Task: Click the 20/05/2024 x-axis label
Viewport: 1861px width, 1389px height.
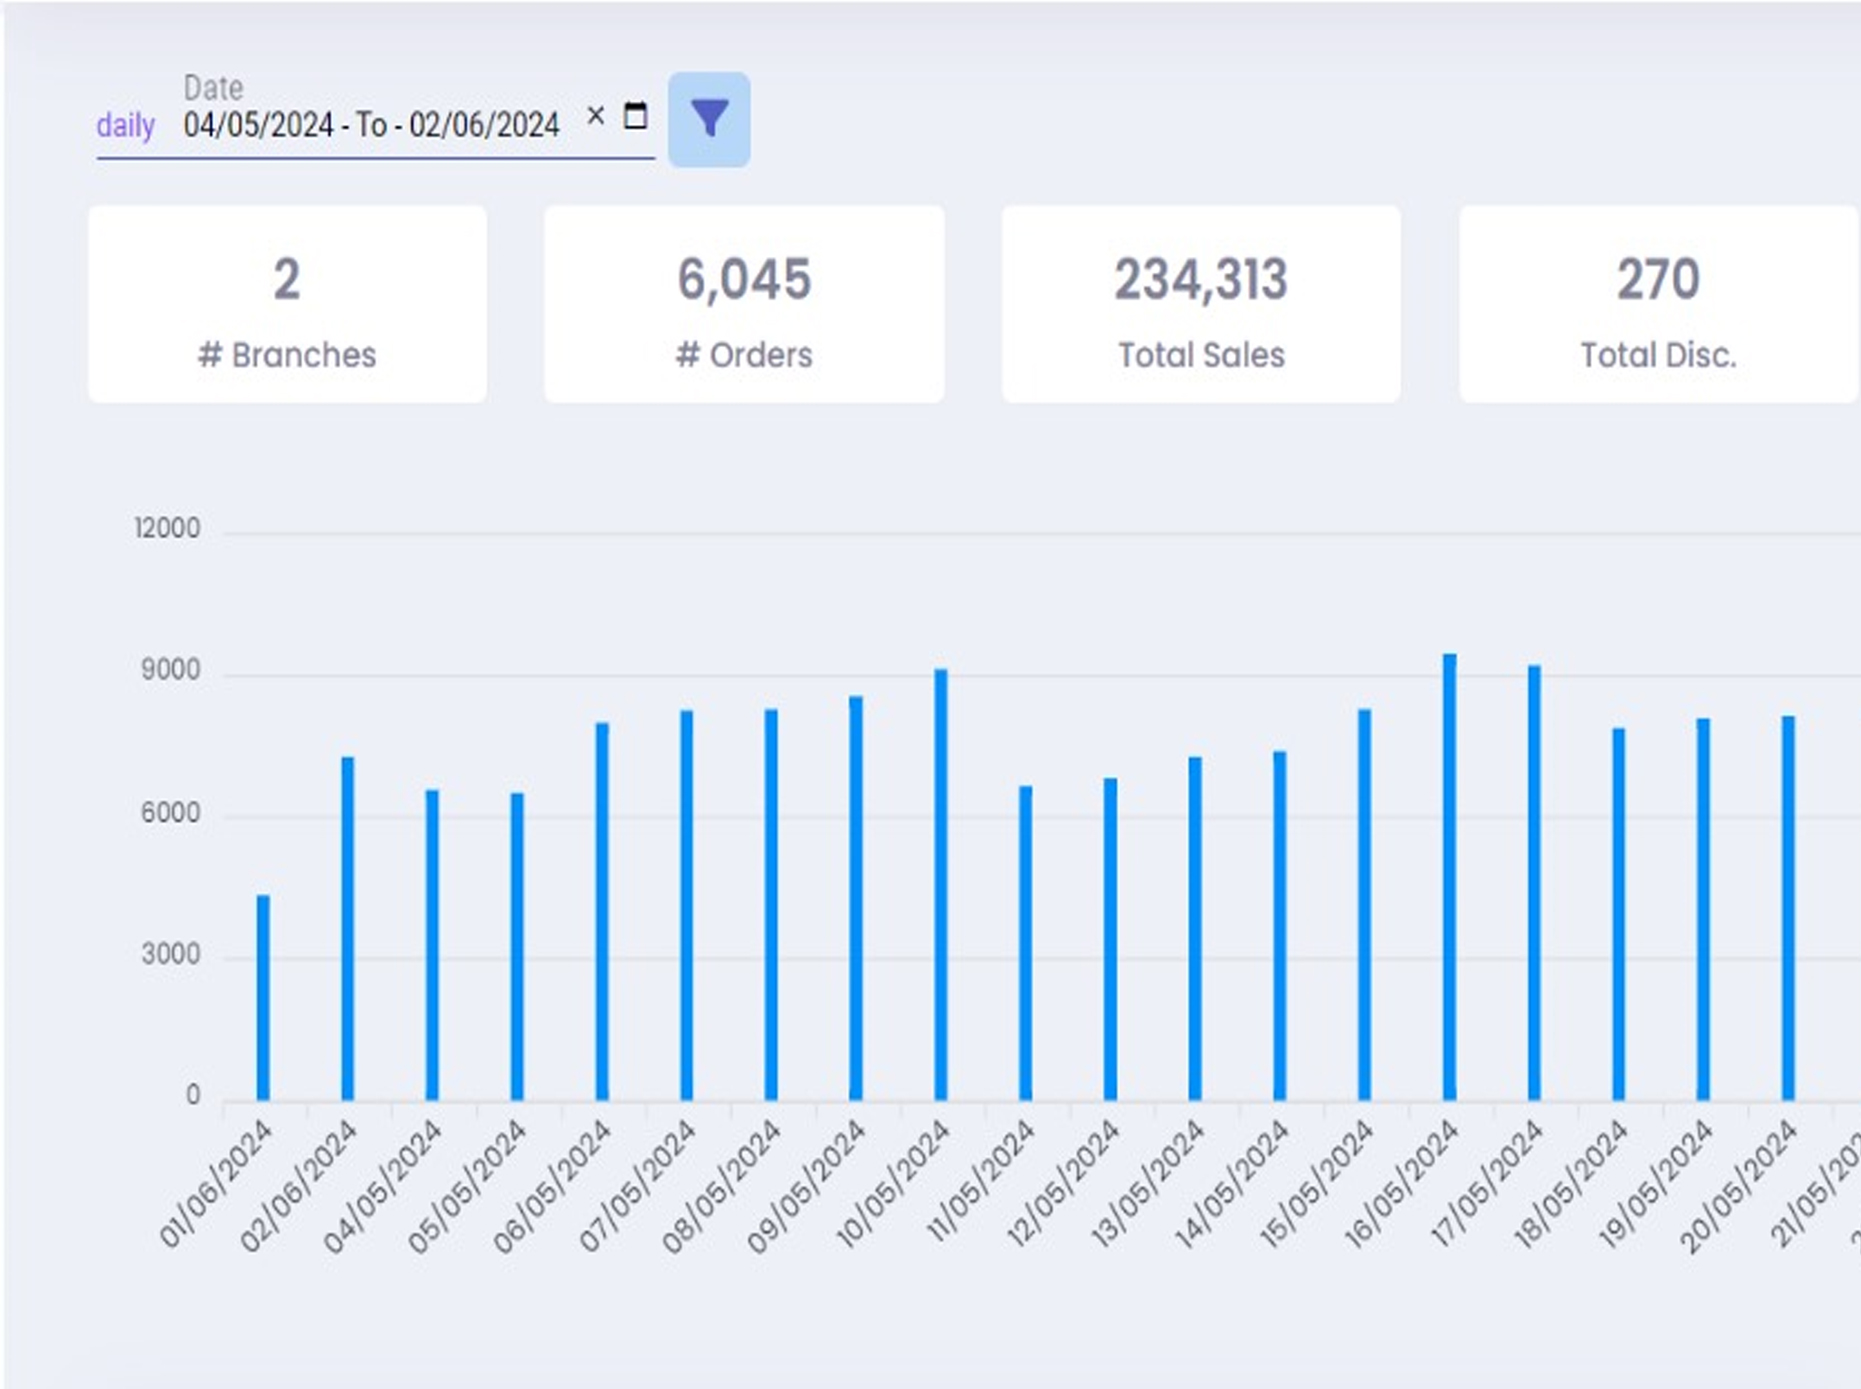Action: coord(1740,1186)
